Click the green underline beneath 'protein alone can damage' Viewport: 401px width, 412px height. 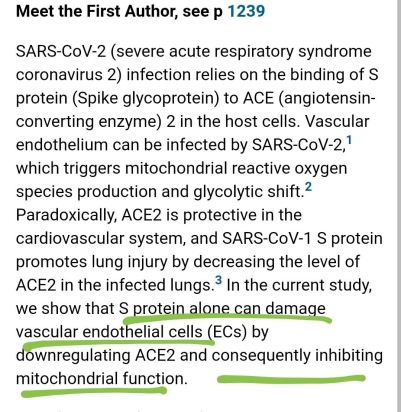click(227, 319)
